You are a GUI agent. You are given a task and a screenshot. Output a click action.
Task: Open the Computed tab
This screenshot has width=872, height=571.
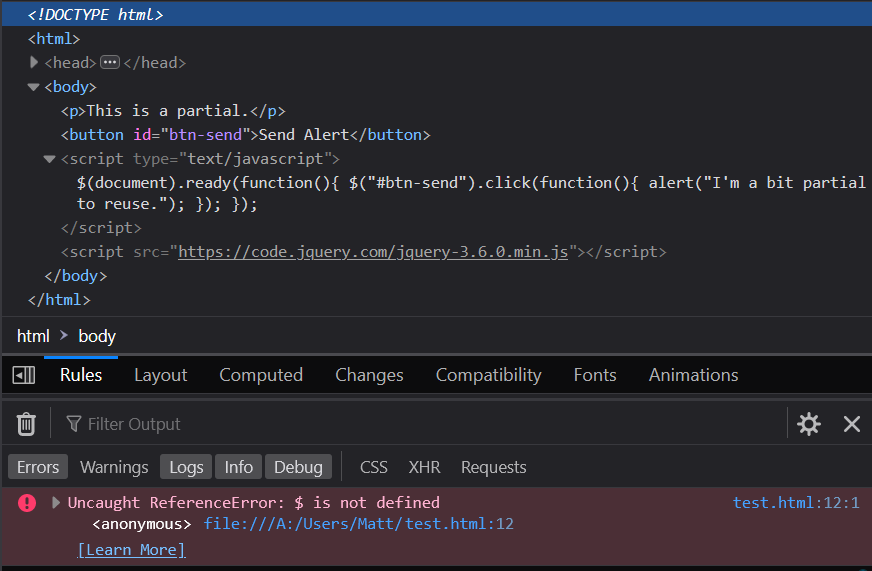(261, 375)
